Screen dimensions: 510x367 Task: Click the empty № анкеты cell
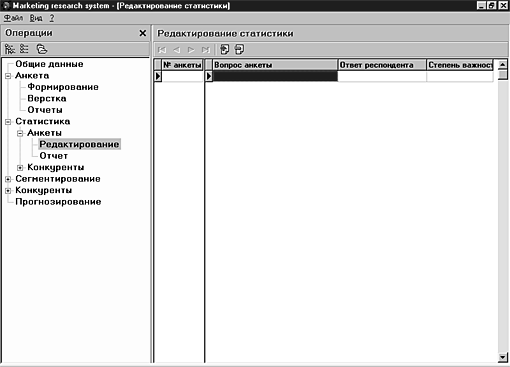(182, 76)
